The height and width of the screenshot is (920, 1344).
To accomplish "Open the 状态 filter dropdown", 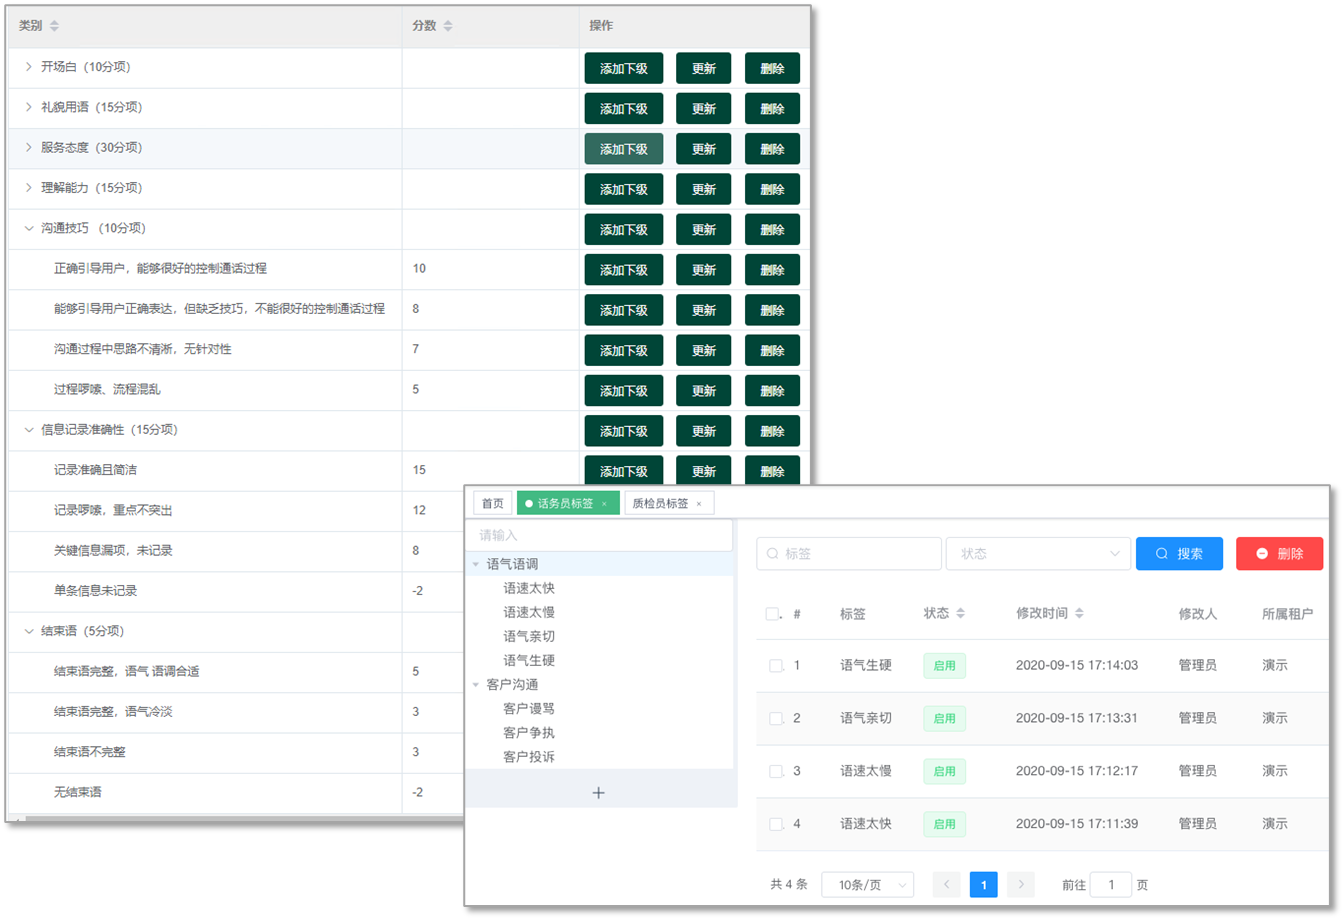I will coord(1038,553).
